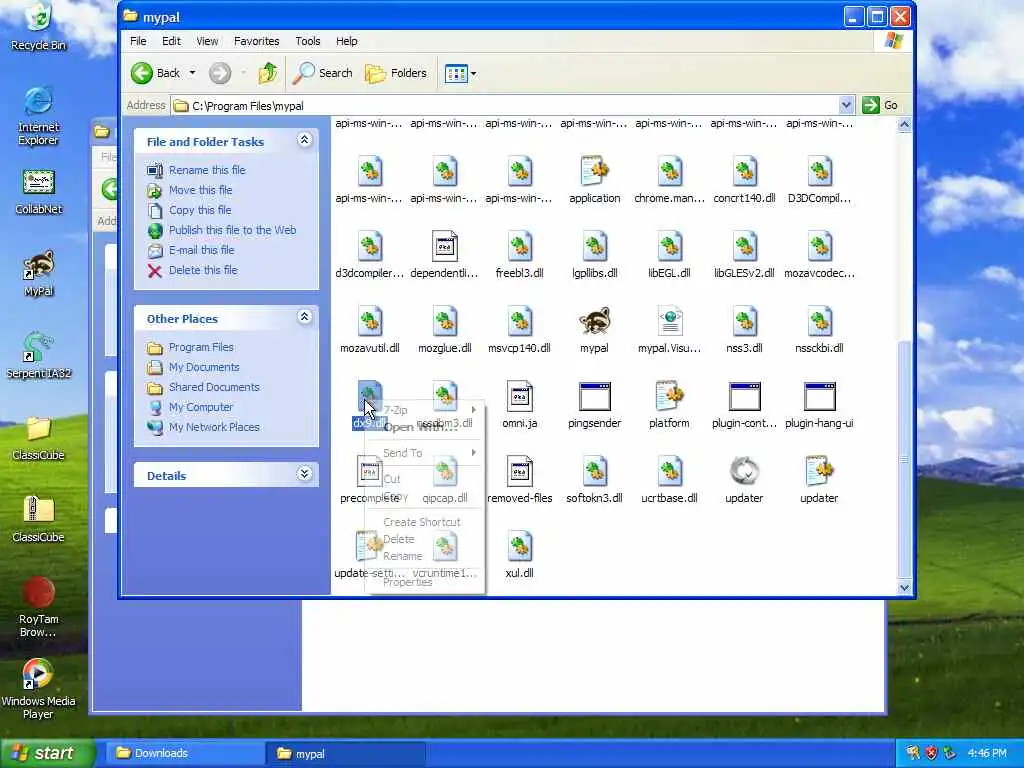The height and width of the screenshot is (768, 1024).
Task: Select the nss3.dll file
Action: point(744,330)
